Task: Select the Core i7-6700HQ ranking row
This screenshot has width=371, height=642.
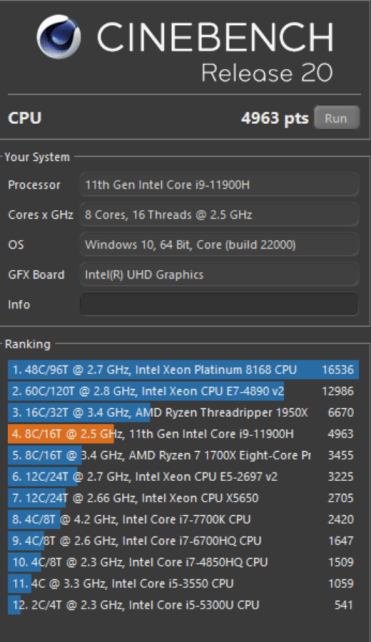Action: click(183, 540)
